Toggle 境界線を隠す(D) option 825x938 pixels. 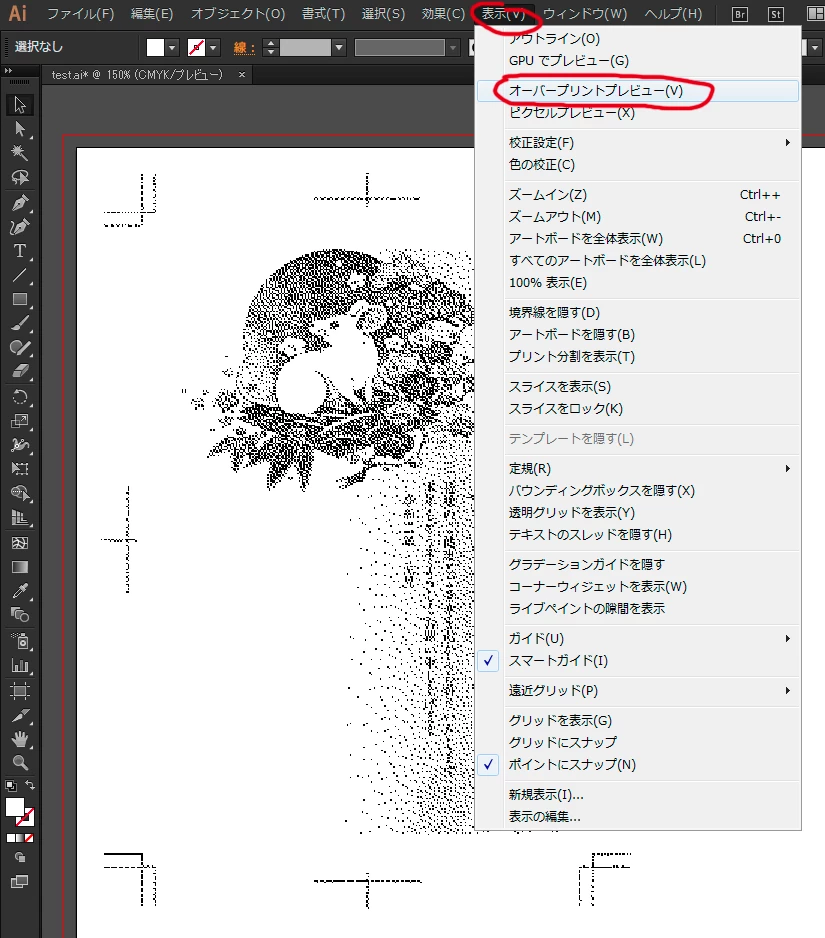pos(638,312)
